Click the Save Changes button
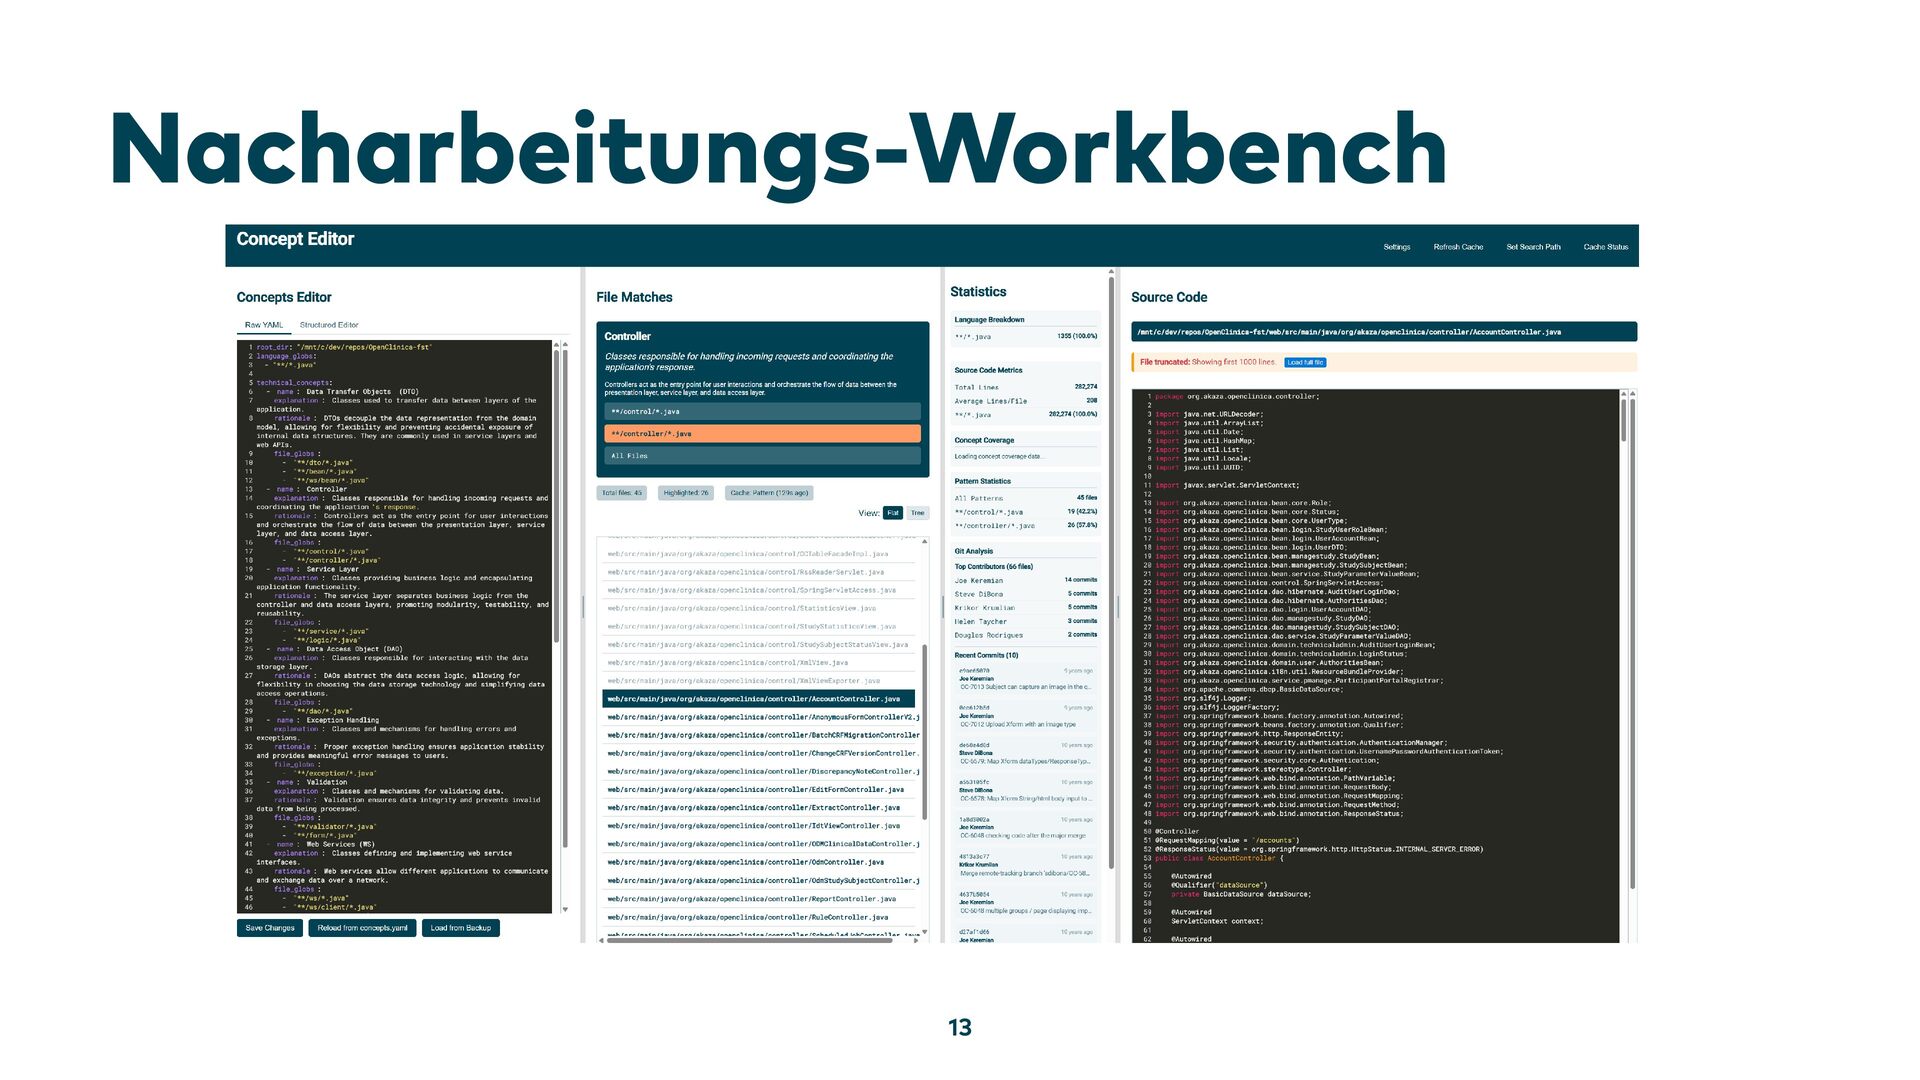Image resolution: width=1920 pixels, height=1080 pixels. (270, 928)
